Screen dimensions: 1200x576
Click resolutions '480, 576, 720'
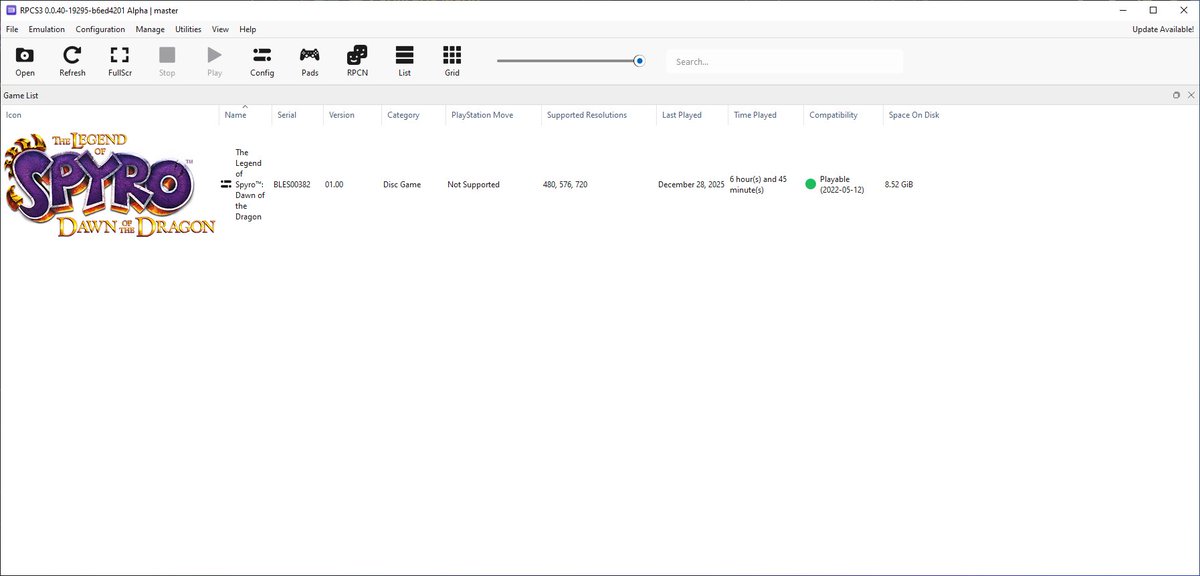pos(565,185)
